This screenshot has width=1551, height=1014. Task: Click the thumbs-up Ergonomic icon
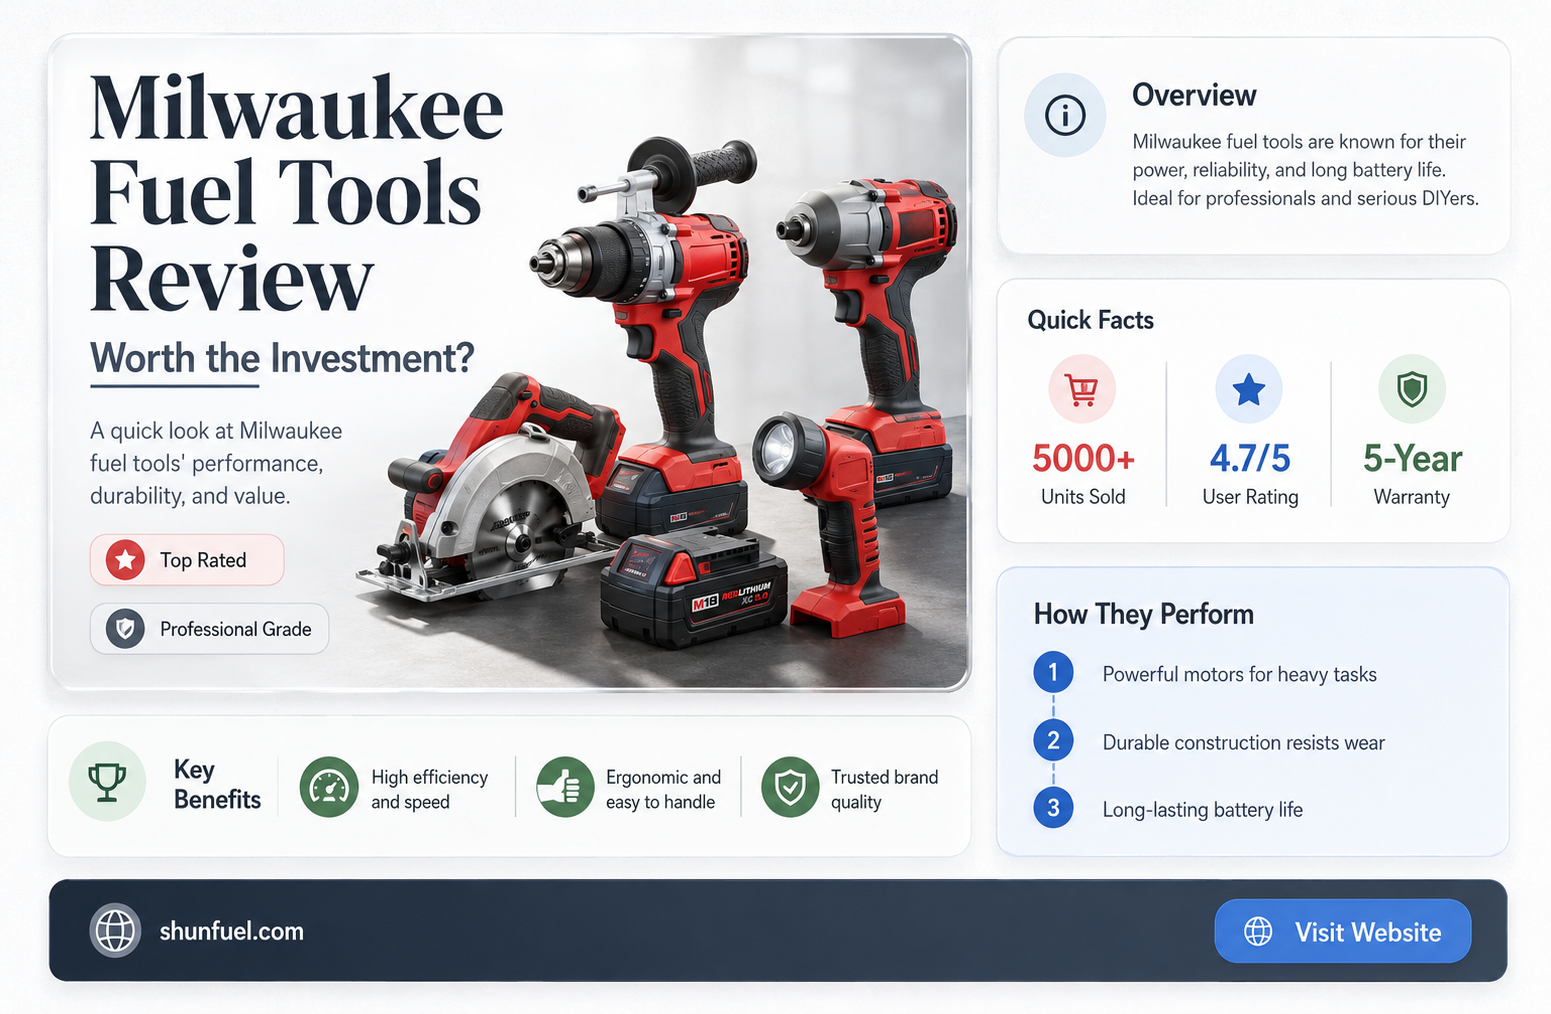(565, 788)
